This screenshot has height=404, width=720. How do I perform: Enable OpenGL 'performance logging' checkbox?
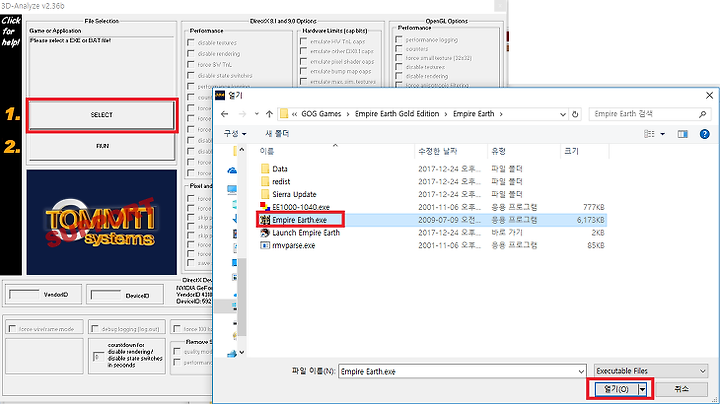point(399,39)
